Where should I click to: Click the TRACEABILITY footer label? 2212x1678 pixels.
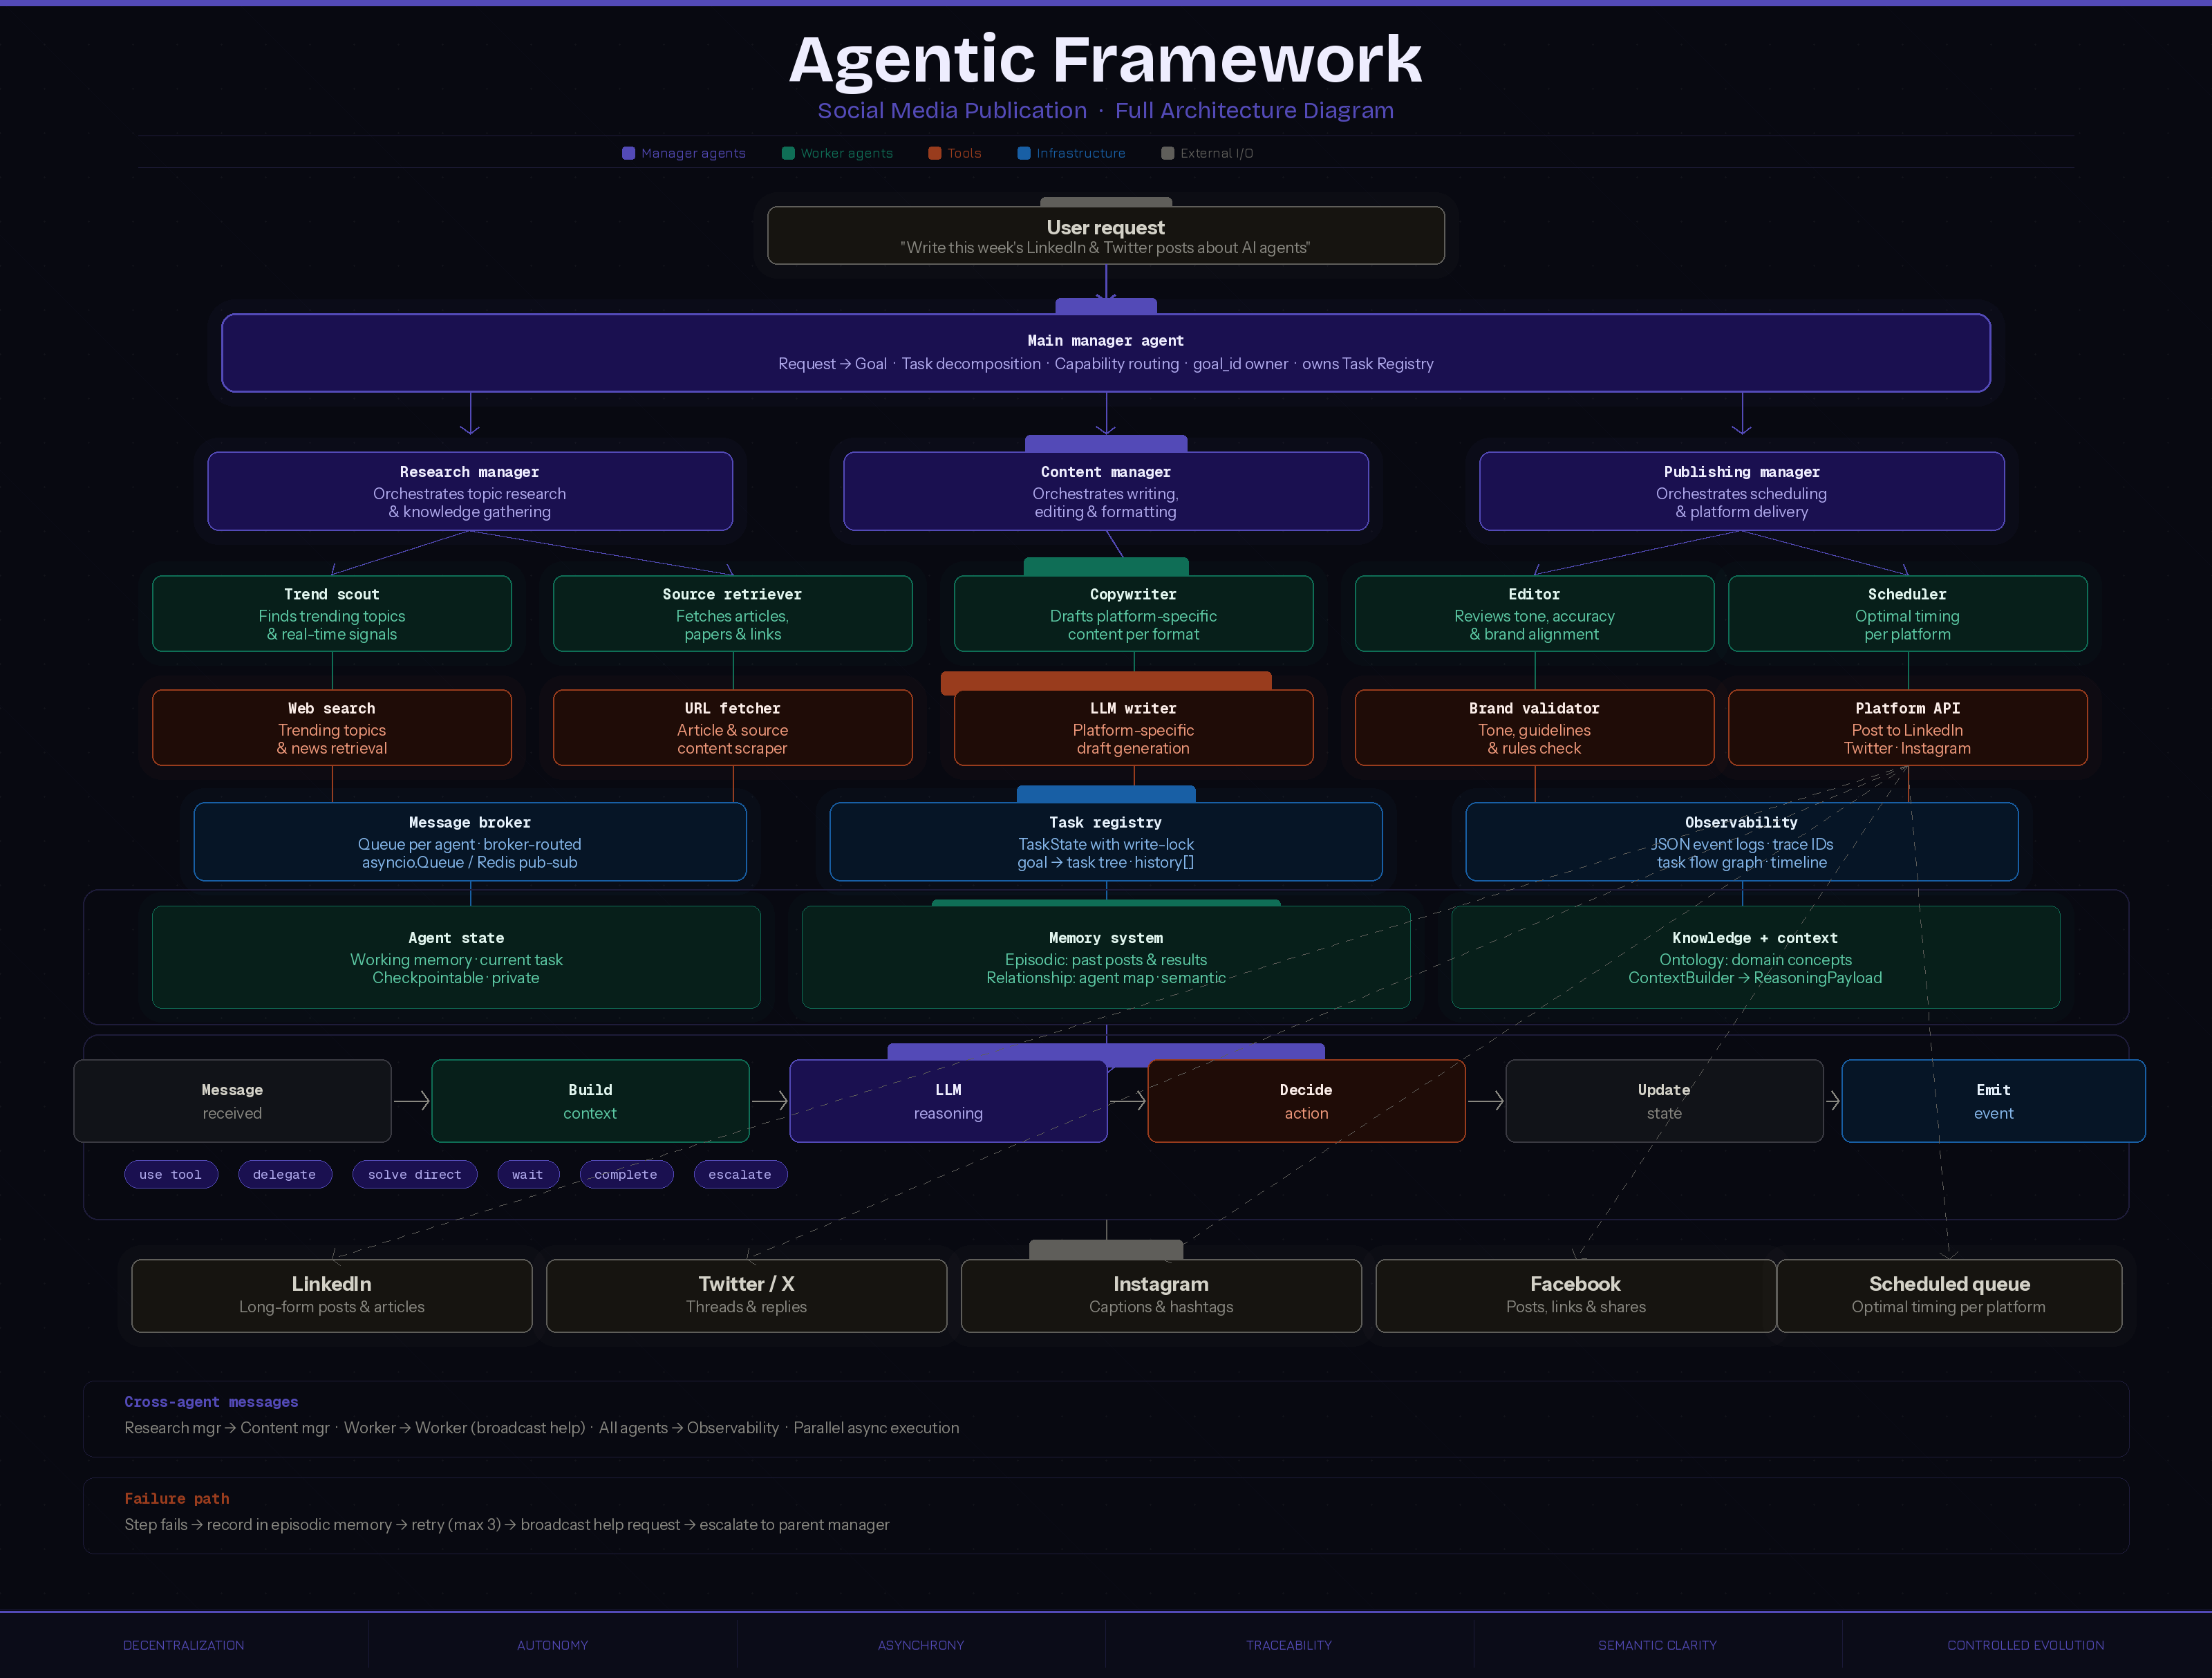click(1289, 1645)
